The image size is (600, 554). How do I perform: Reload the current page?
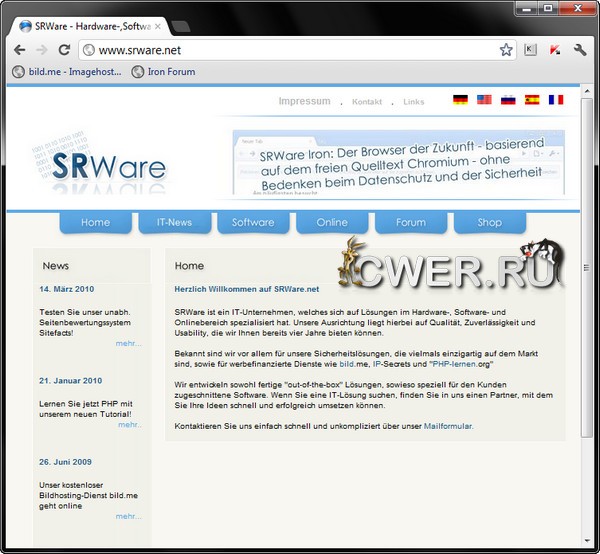point(64,49)
